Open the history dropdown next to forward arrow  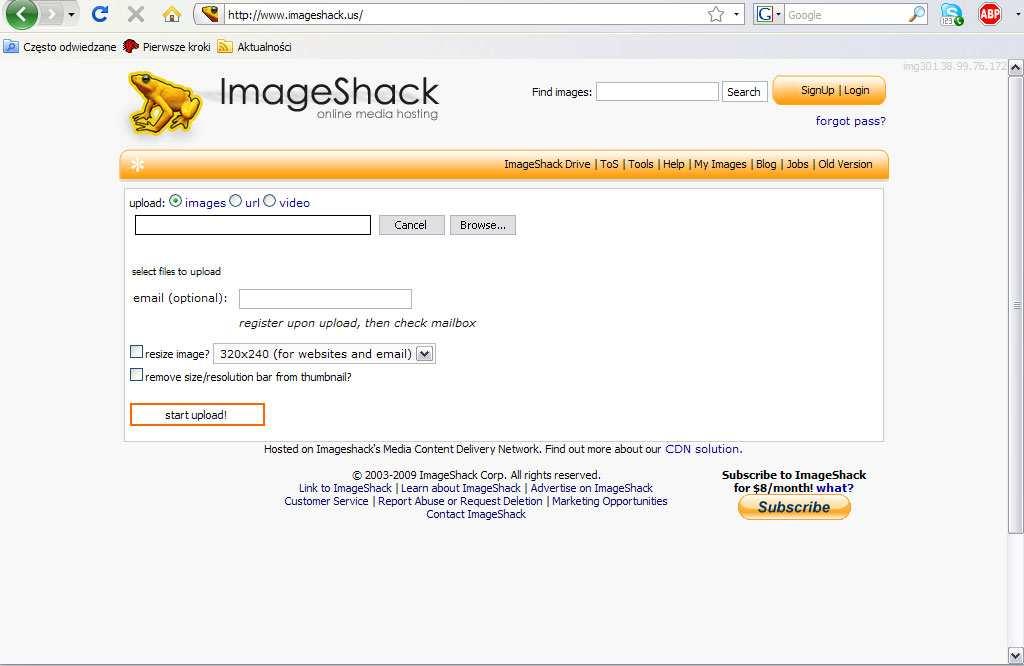click(71, 14)
